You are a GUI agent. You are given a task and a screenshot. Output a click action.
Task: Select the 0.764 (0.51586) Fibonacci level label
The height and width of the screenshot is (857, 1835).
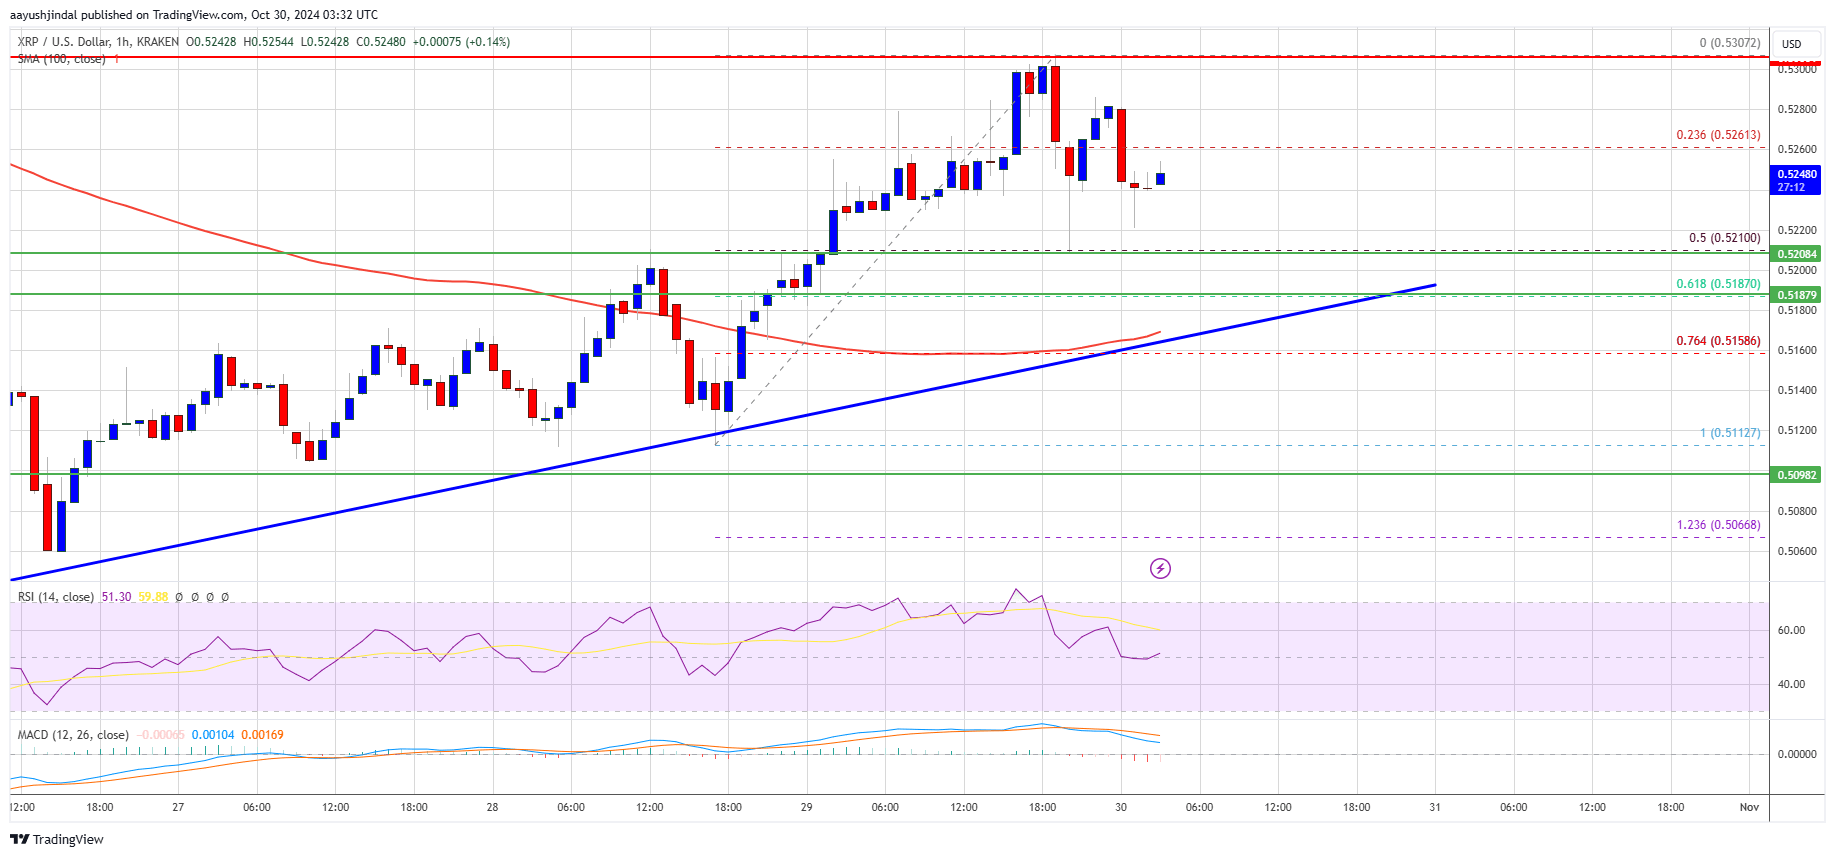point(1718,341)
